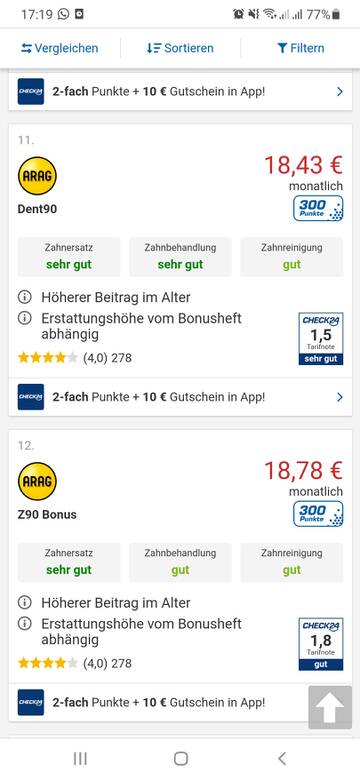
Task: Tap the Zahnreinigung gut tile in Z90 Bonus
Action: 292,562
